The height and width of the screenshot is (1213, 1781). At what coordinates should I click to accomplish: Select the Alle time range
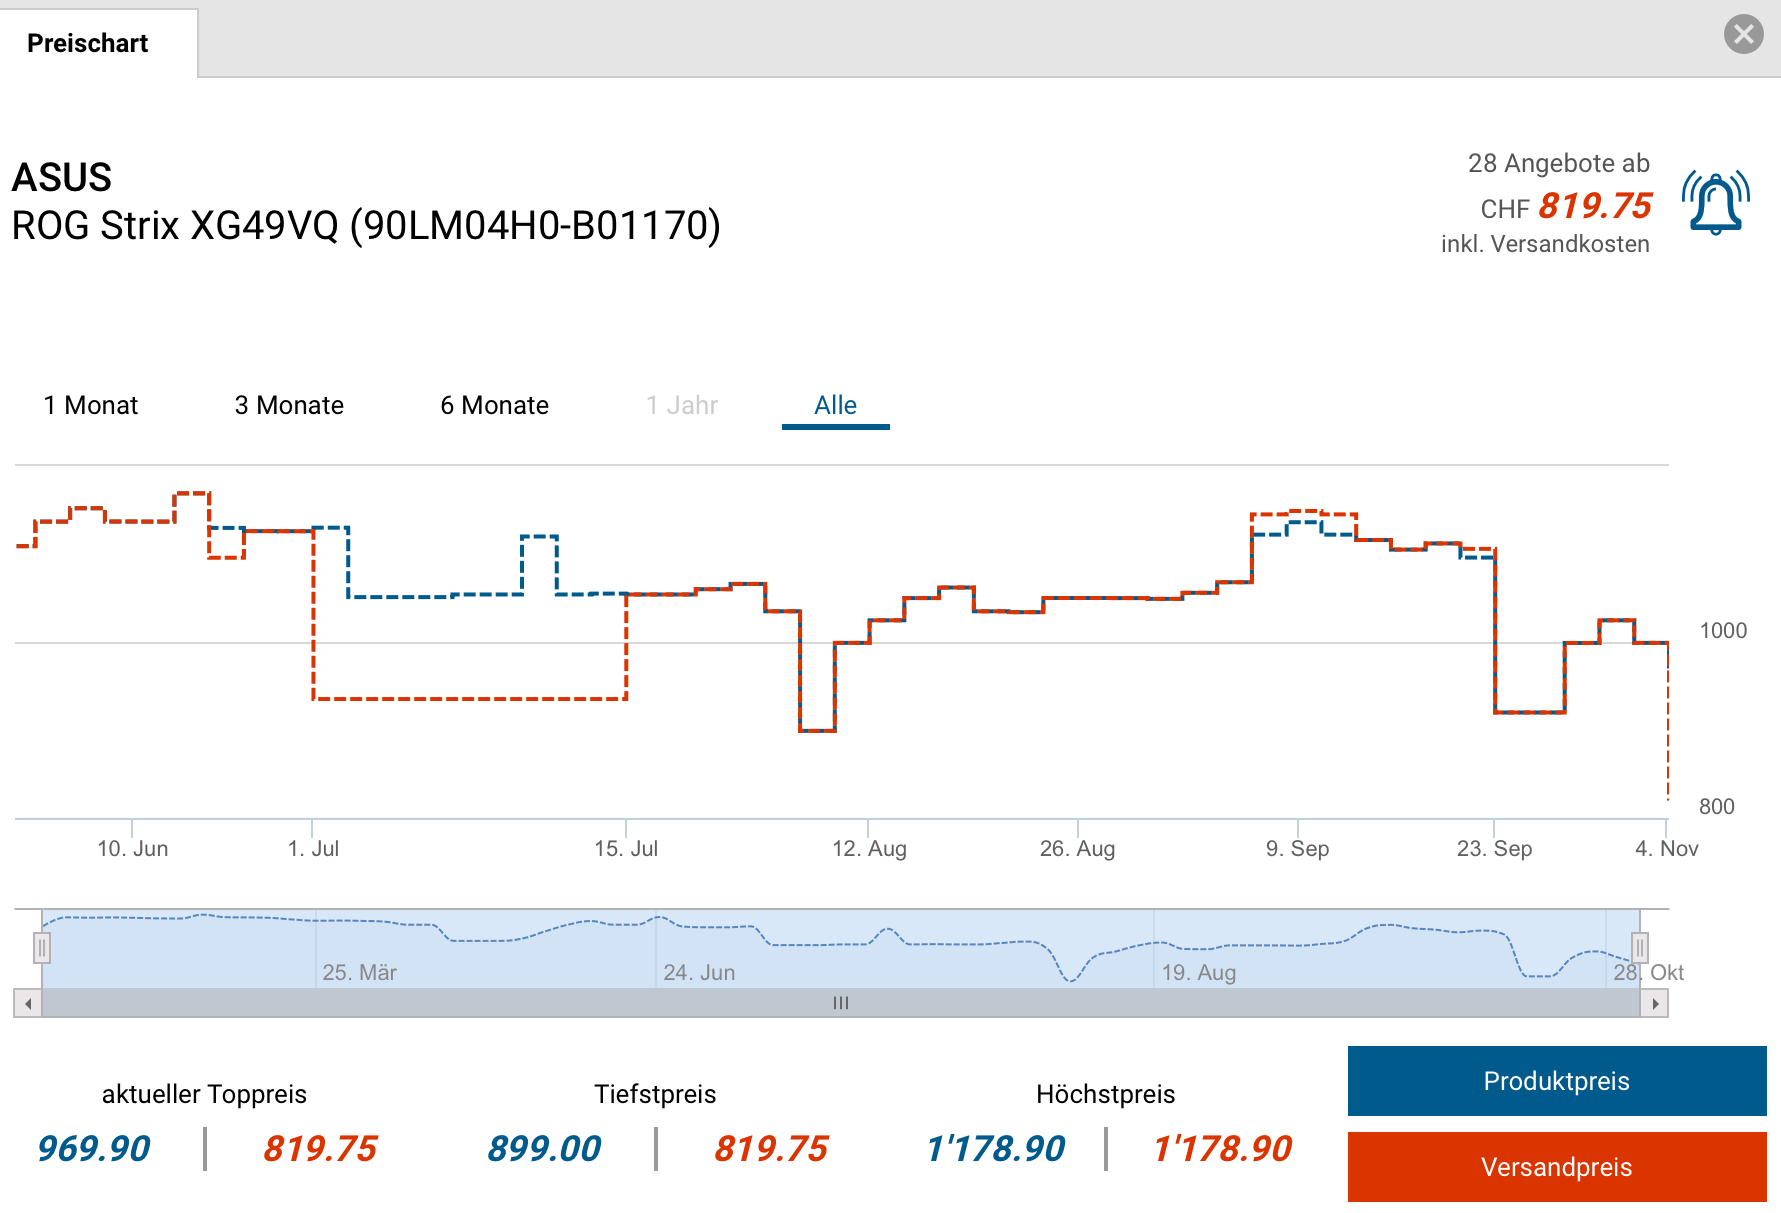point(835,405)
